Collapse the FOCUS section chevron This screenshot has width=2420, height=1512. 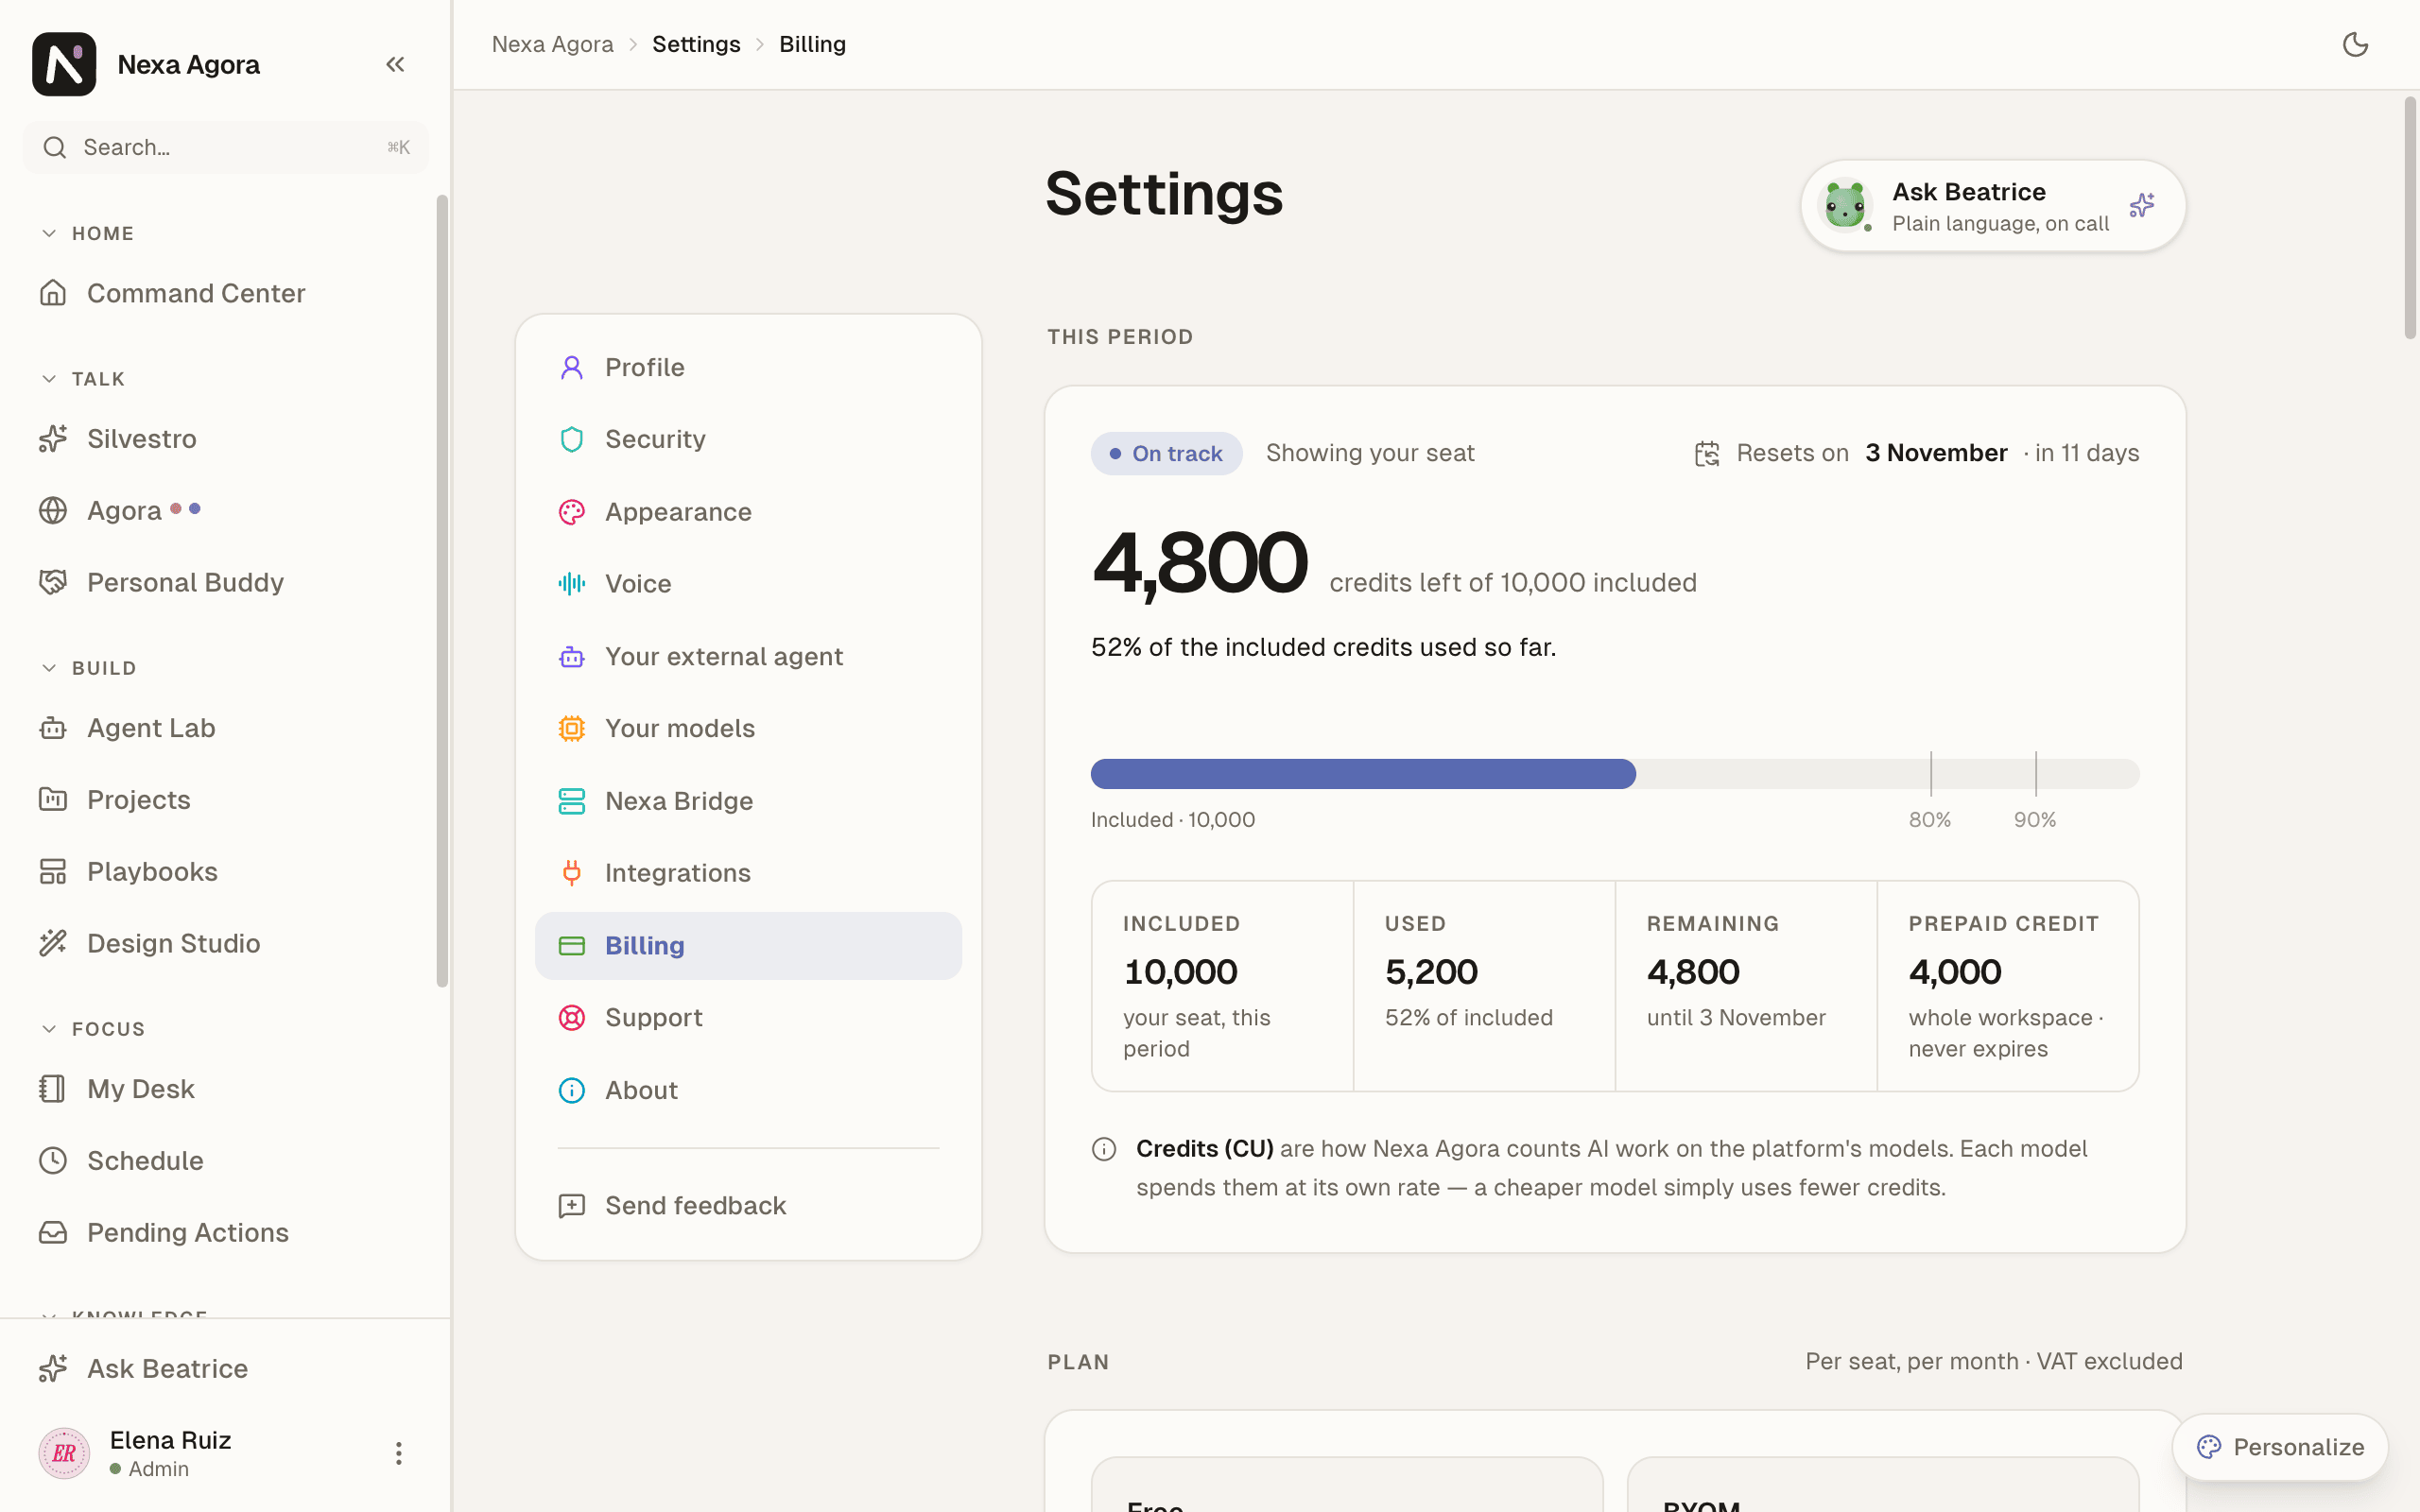coord(49,1029)
